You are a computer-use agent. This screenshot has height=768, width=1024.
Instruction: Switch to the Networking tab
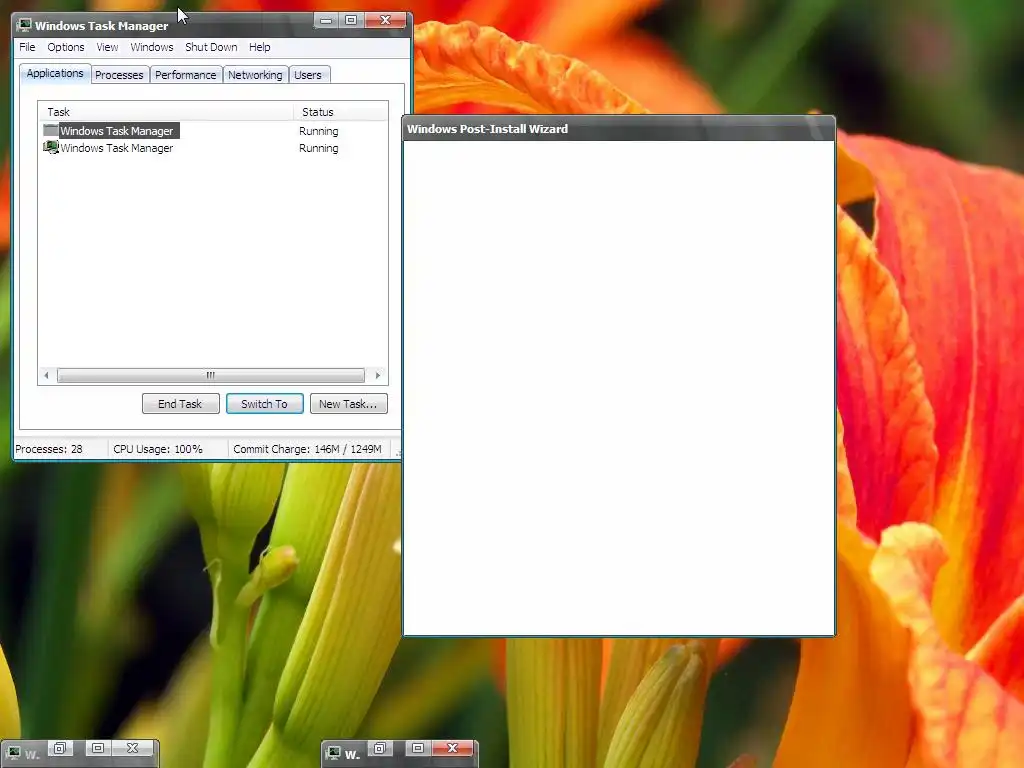tap(255, 75)
